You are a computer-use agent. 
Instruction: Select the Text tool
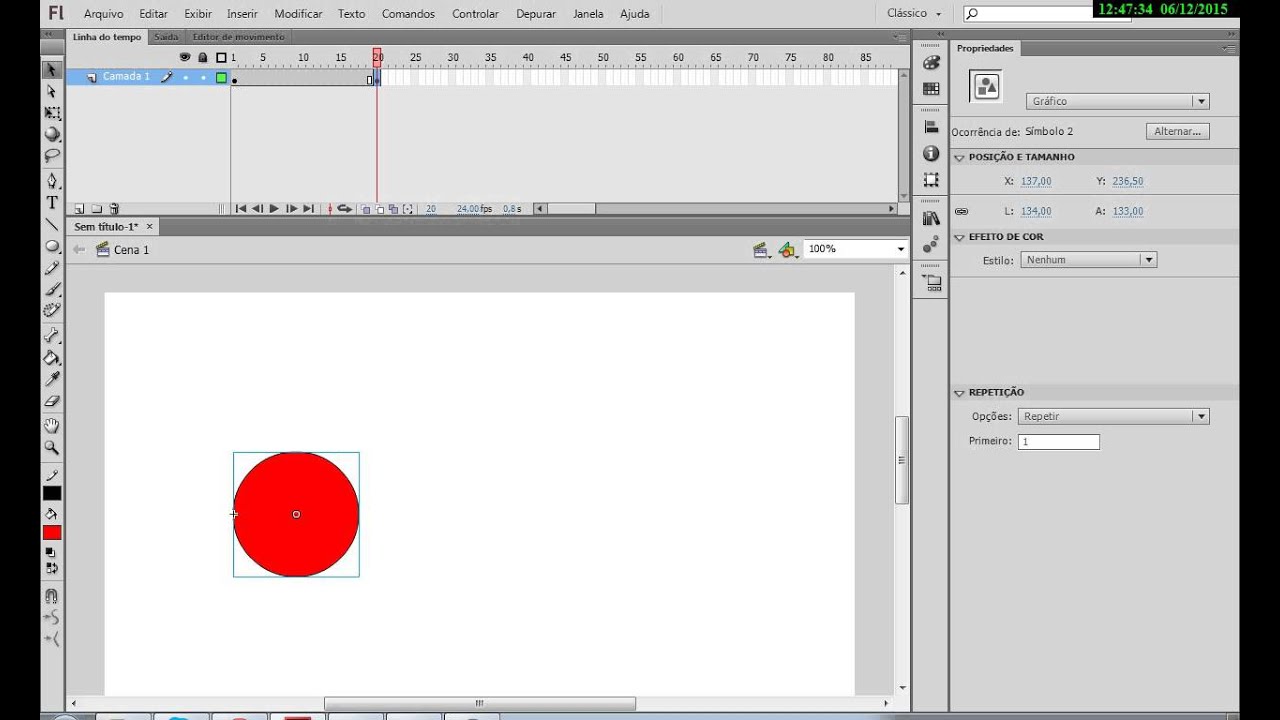tap(52, 202)
